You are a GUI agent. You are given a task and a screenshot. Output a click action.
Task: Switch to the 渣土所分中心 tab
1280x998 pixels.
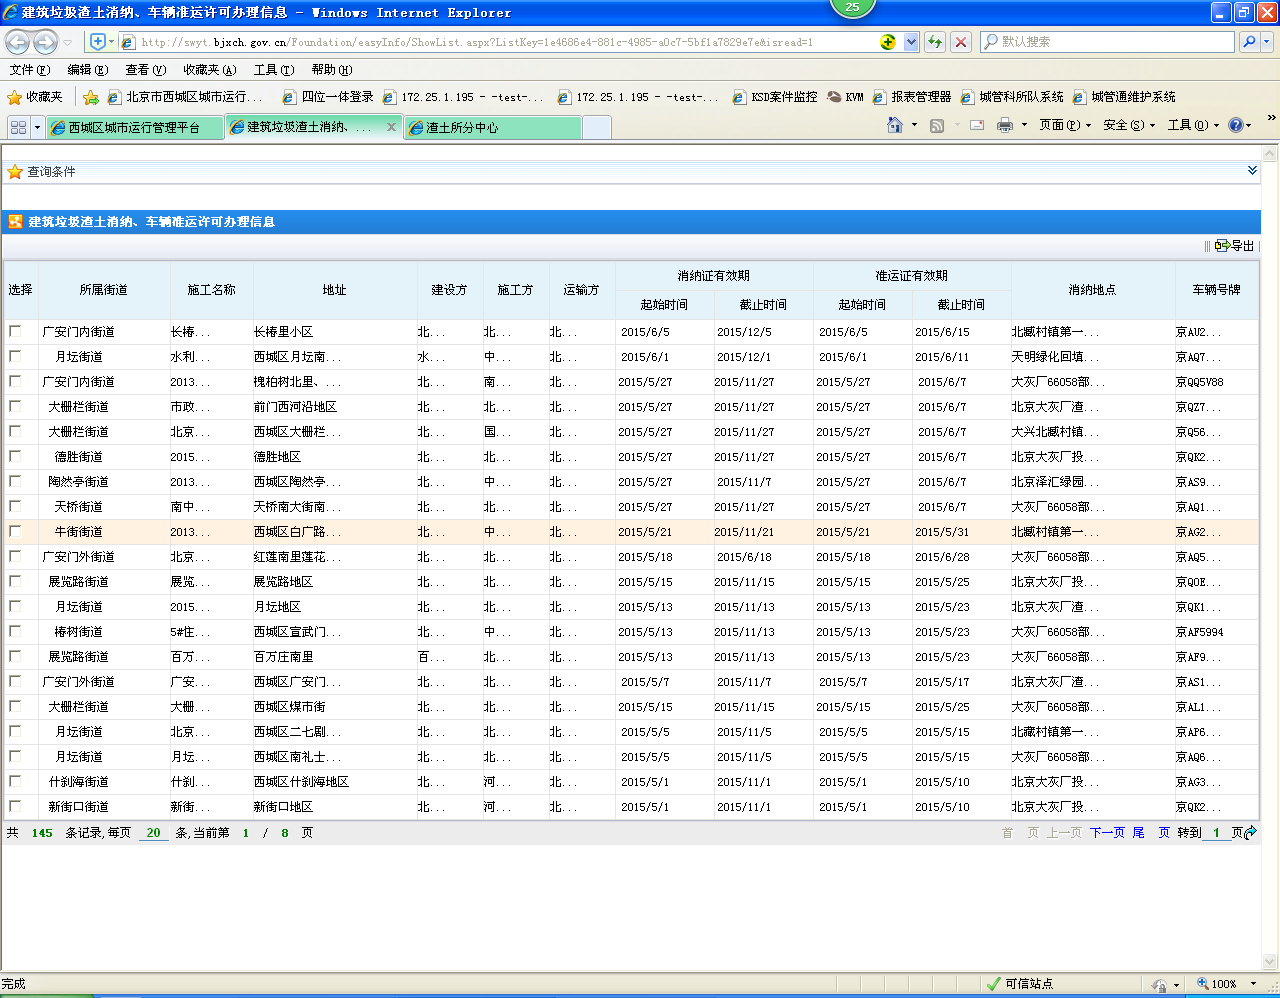(x=492, y=127)
